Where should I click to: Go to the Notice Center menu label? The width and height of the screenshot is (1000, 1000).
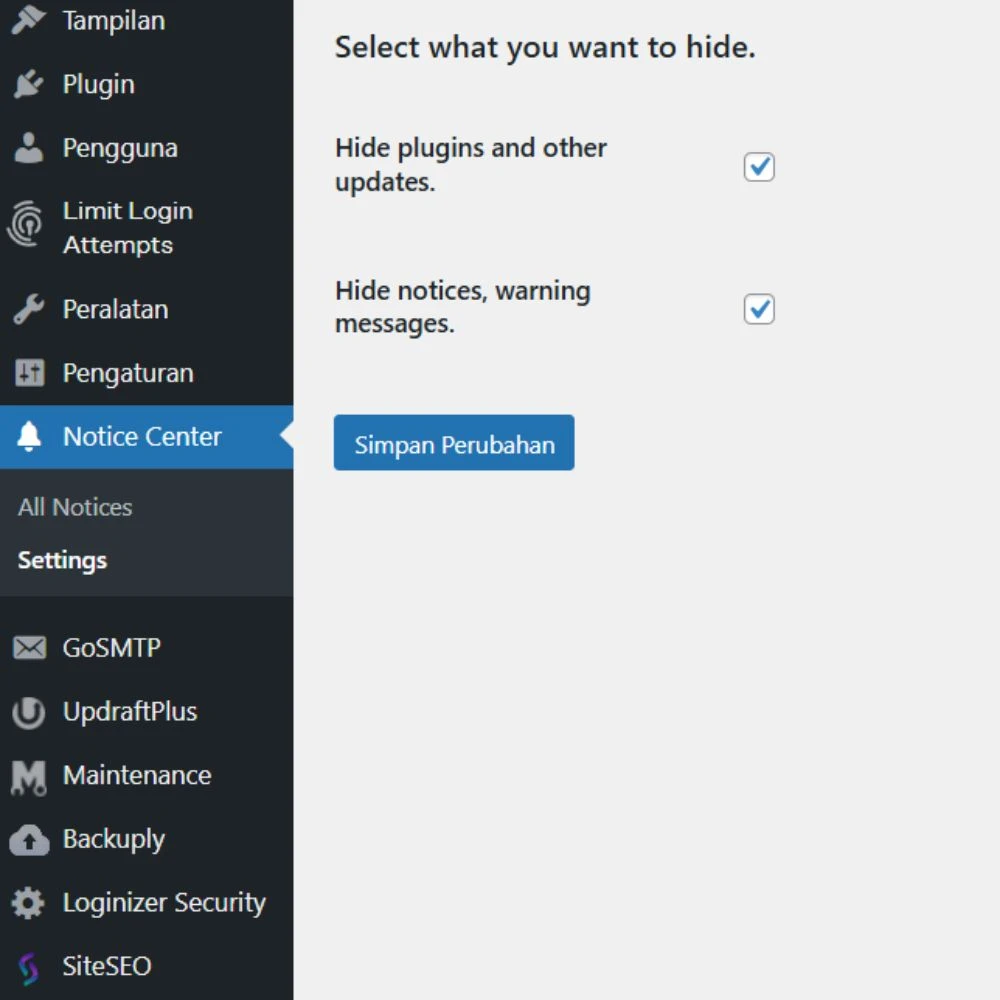tap(142, 437)
